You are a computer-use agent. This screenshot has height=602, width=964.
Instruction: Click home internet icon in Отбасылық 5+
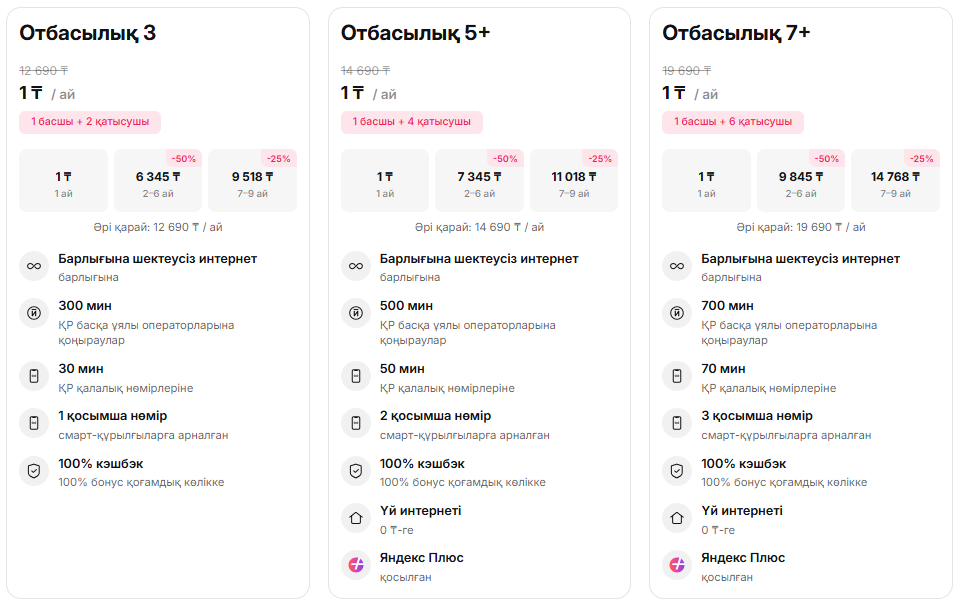coord(355,518)
